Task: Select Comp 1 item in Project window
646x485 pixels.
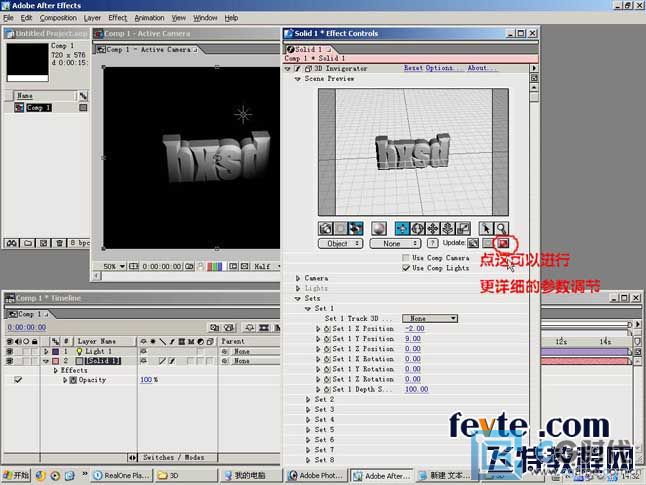Action: click(39, 108)
